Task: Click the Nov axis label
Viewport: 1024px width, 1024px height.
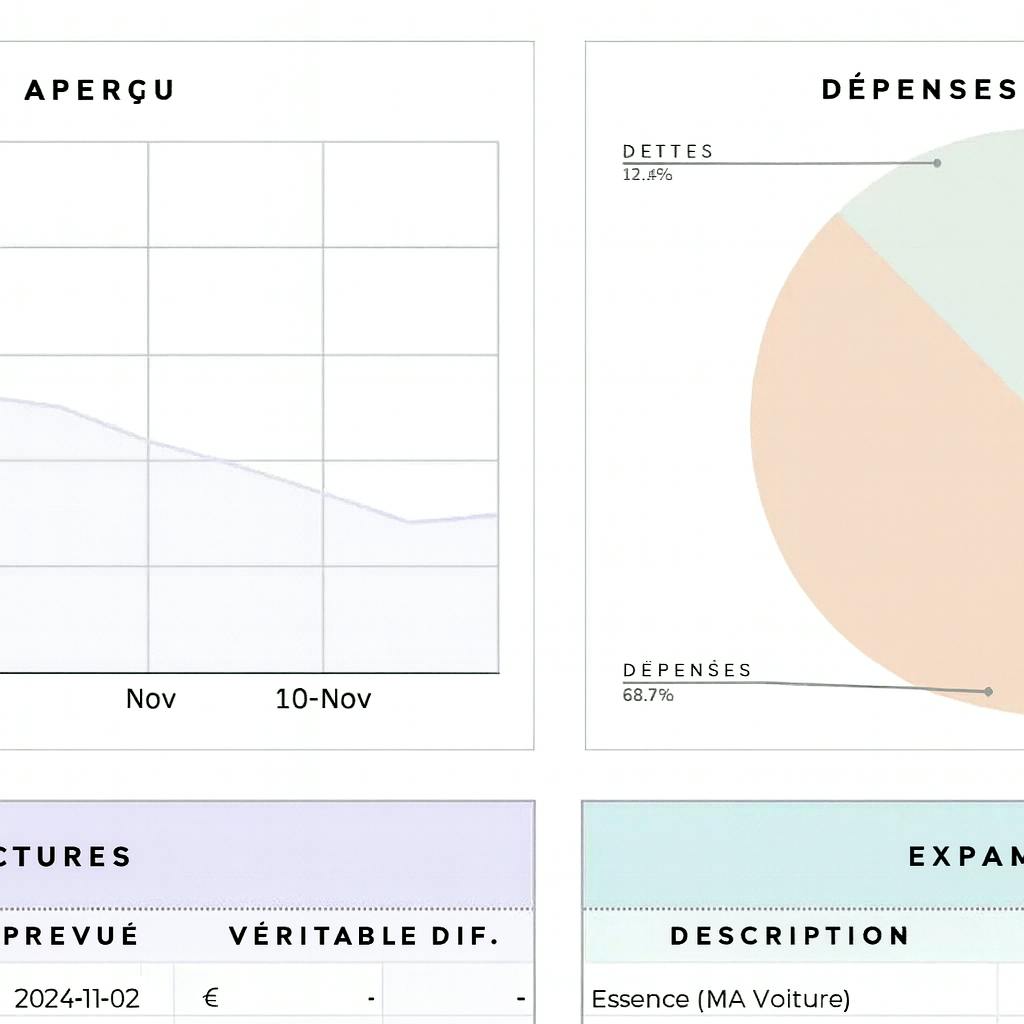Action: [151, 698]
